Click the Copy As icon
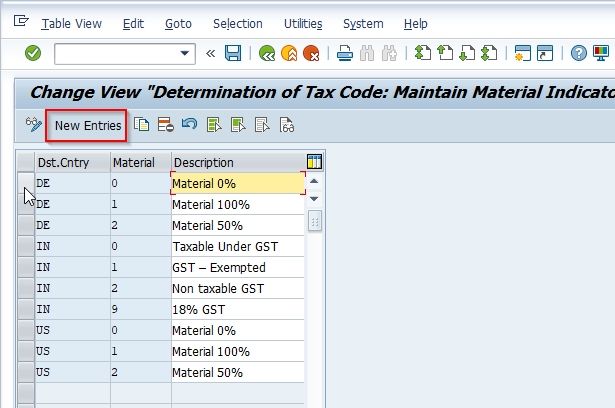Screen dimensions: 615x408 pos(142,125)
